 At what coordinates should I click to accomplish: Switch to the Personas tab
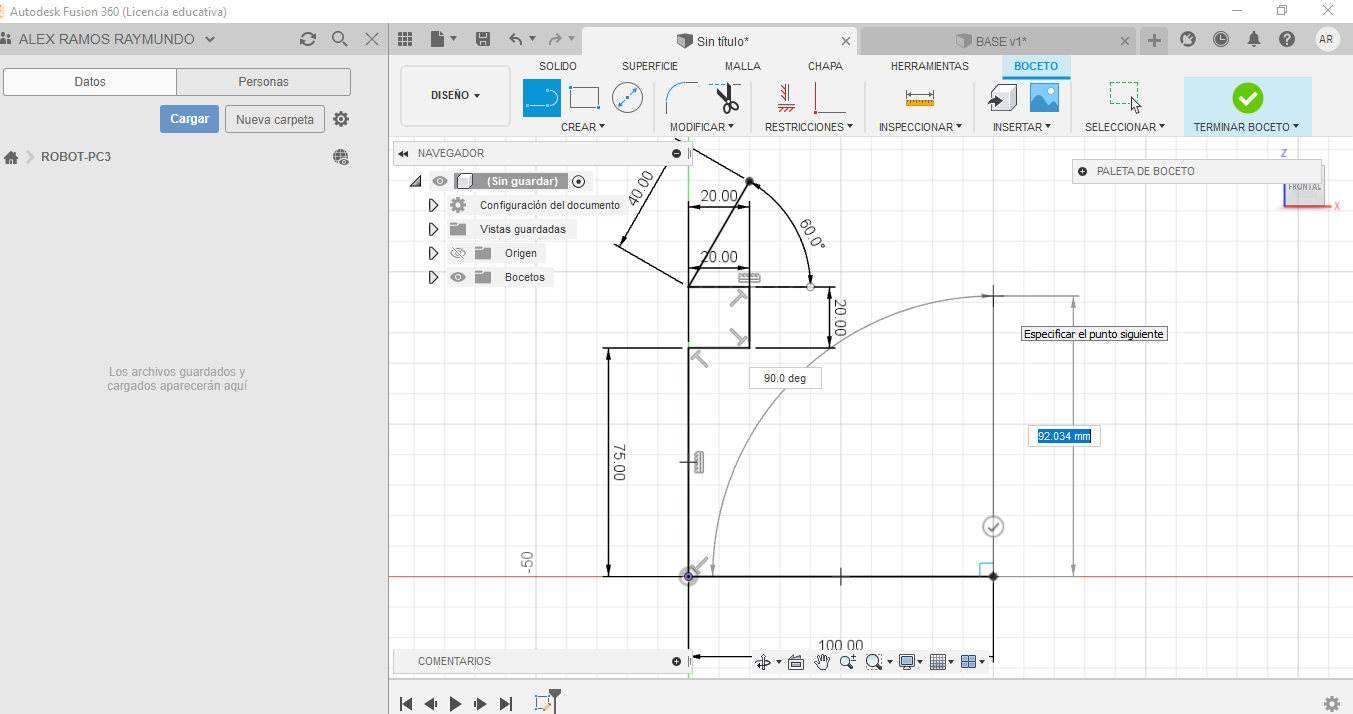pyautogui.click(x=263, y=82)
